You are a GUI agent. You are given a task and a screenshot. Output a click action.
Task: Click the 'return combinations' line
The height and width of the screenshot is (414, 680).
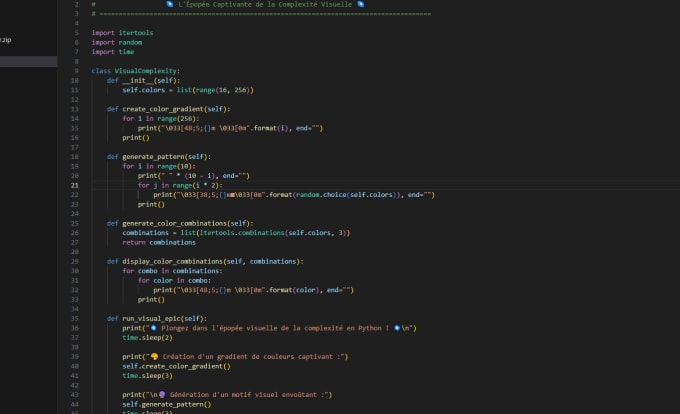click(159, 242)
